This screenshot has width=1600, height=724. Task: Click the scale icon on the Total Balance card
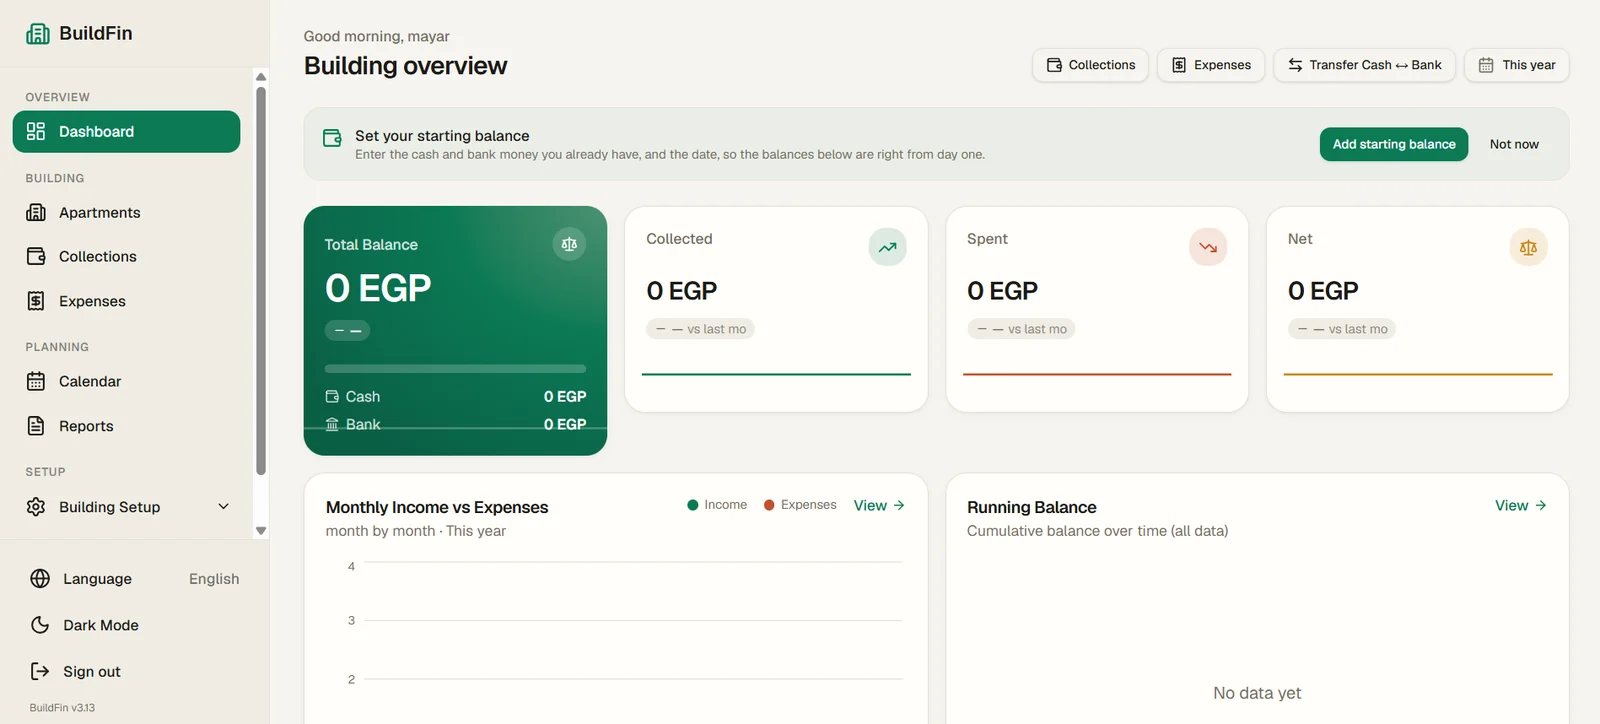[x=569, y=244]
